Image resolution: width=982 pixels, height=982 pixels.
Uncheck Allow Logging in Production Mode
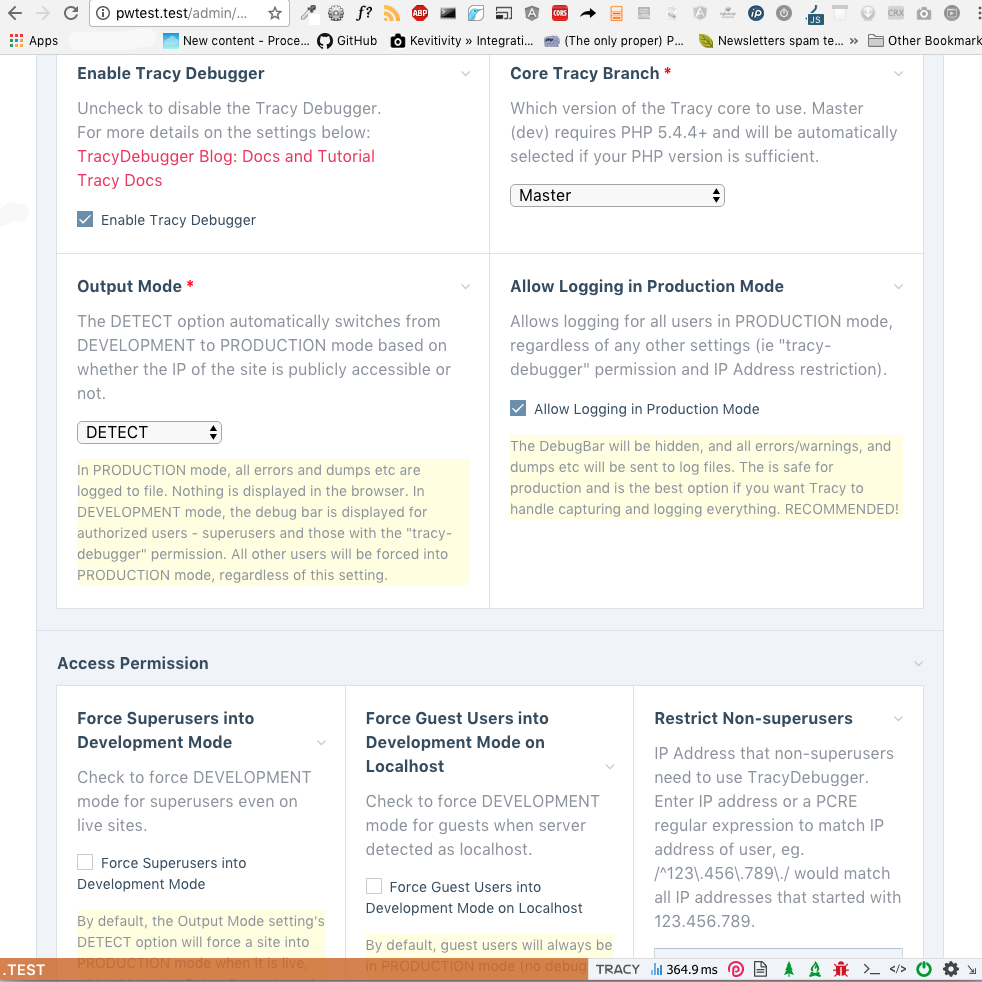tap(518, 408)
